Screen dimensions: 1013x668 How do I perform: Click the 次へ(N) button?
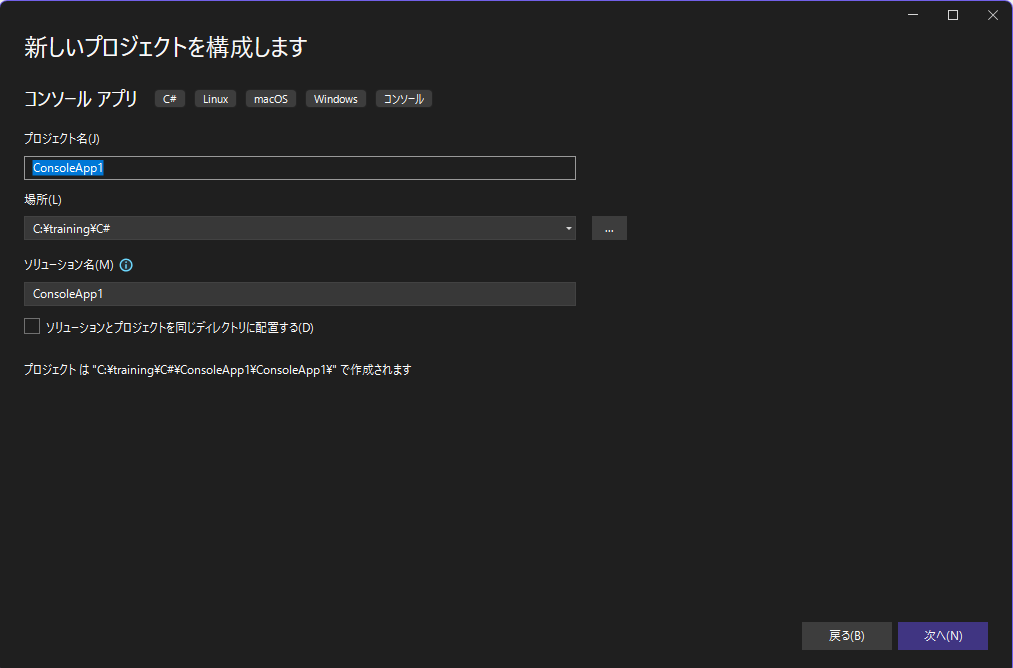click(942, 635)
